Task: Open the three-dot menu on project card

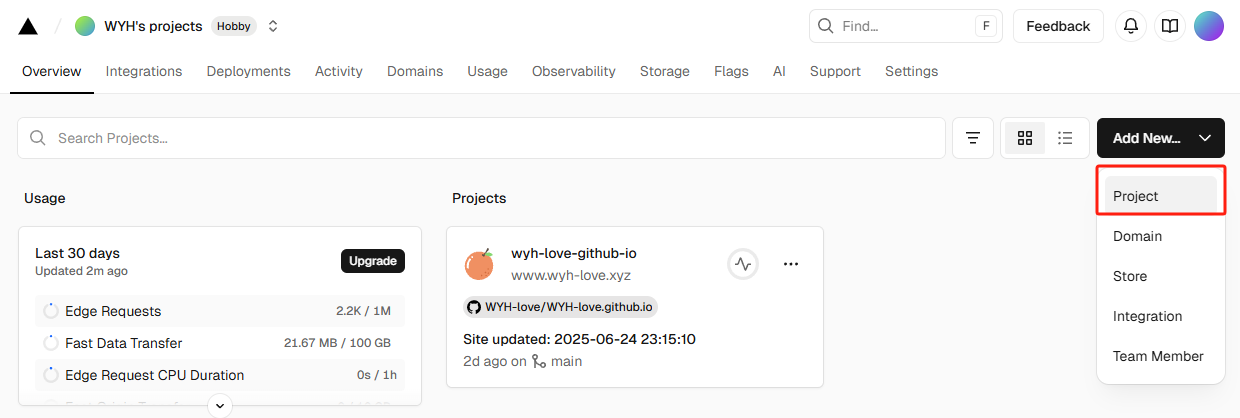Action: (791, 264)
